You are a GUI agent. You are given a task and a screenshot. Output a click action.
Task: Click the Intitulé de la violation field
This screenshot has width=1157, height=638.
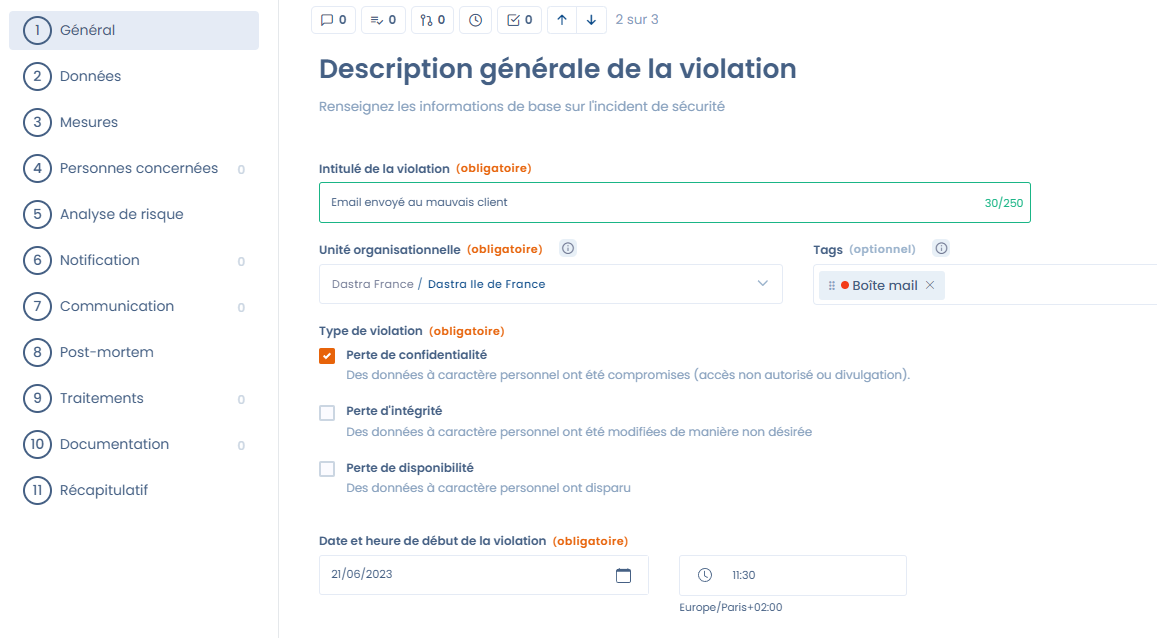pos(674,202)
